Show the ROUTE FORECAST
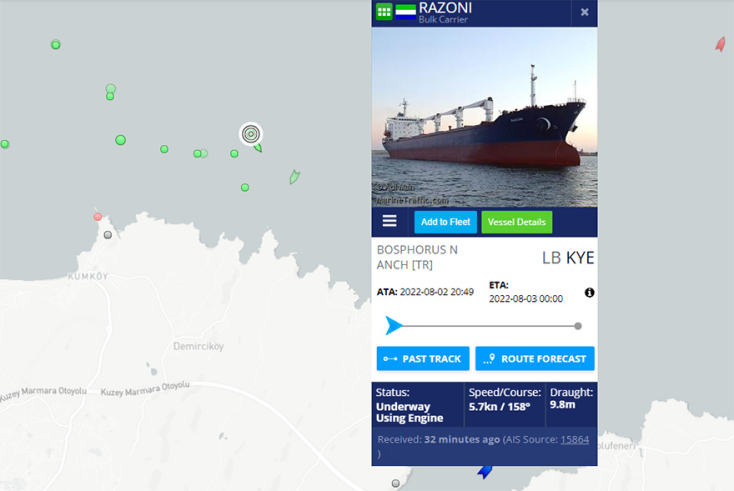 click(535, 359)
